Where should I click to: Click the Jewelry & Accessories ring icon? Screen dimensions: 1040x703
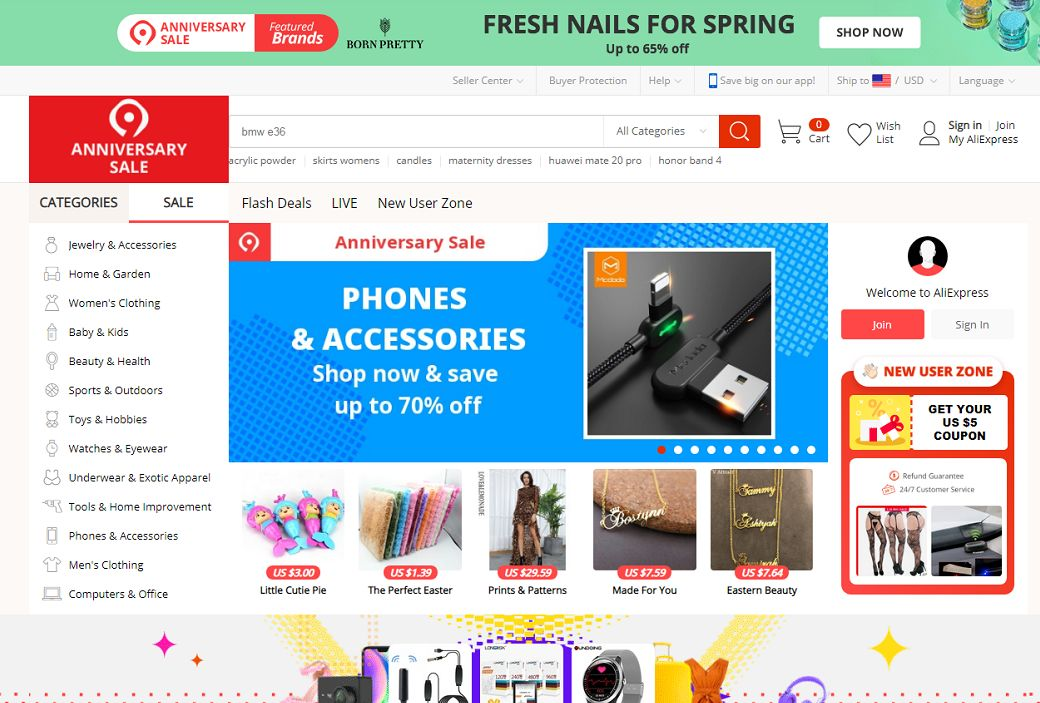click(x=51, y=245)
